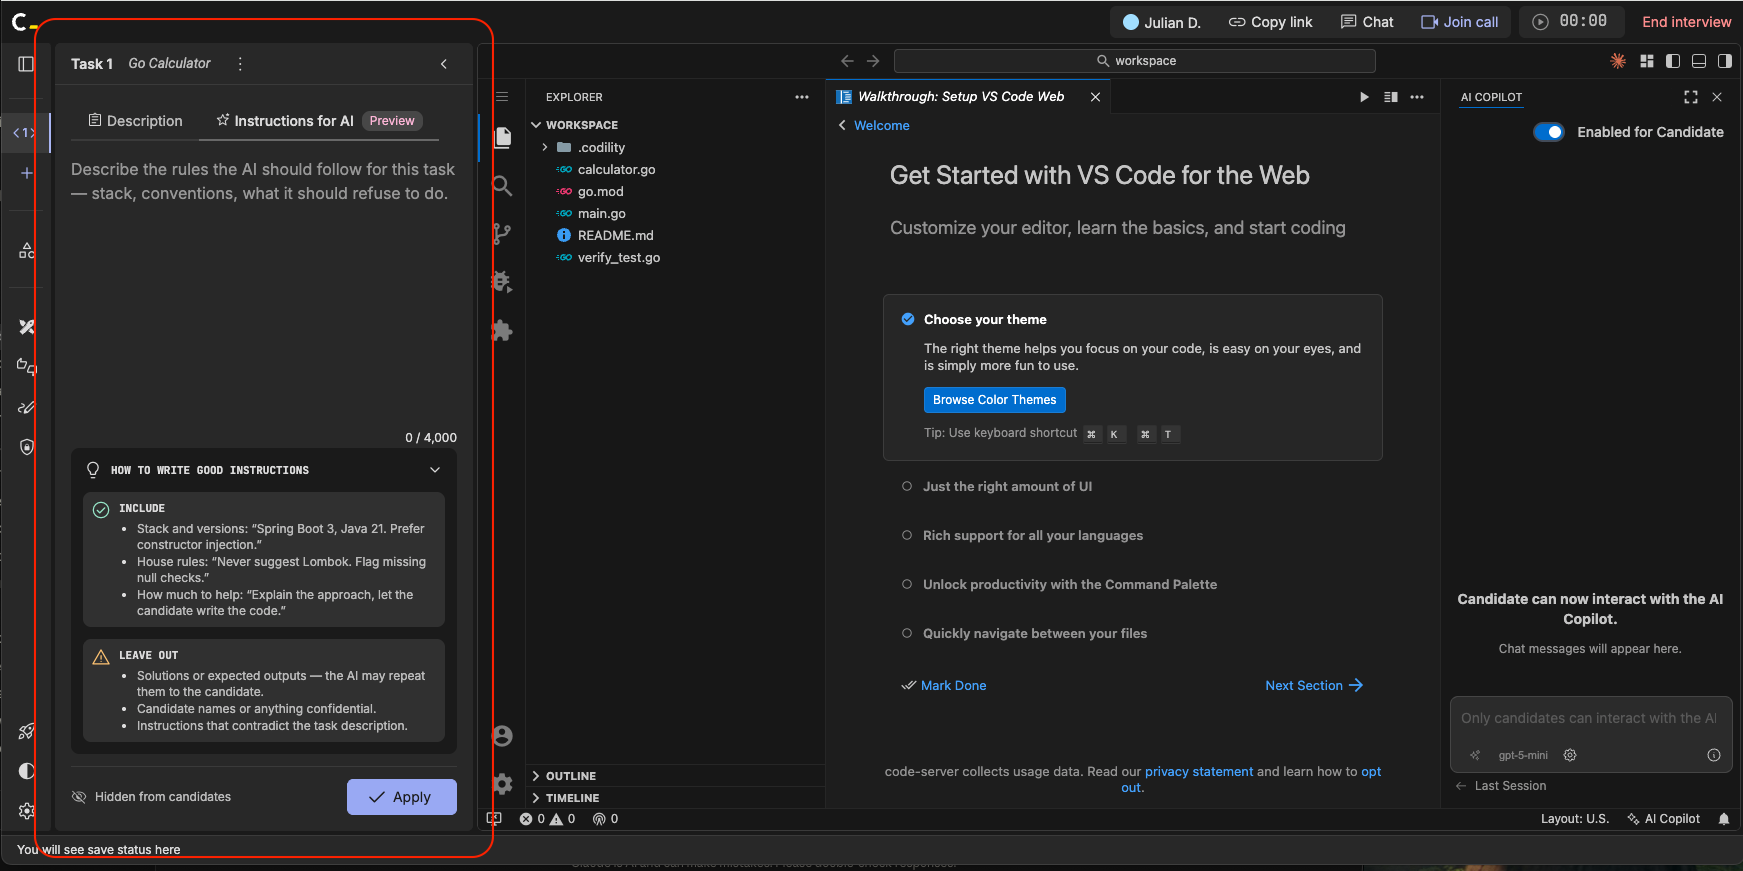The image size is (1743, 871).
Task: Select the Walkthrough: Setup VS Code Web tab
Action: pos(961,97)
